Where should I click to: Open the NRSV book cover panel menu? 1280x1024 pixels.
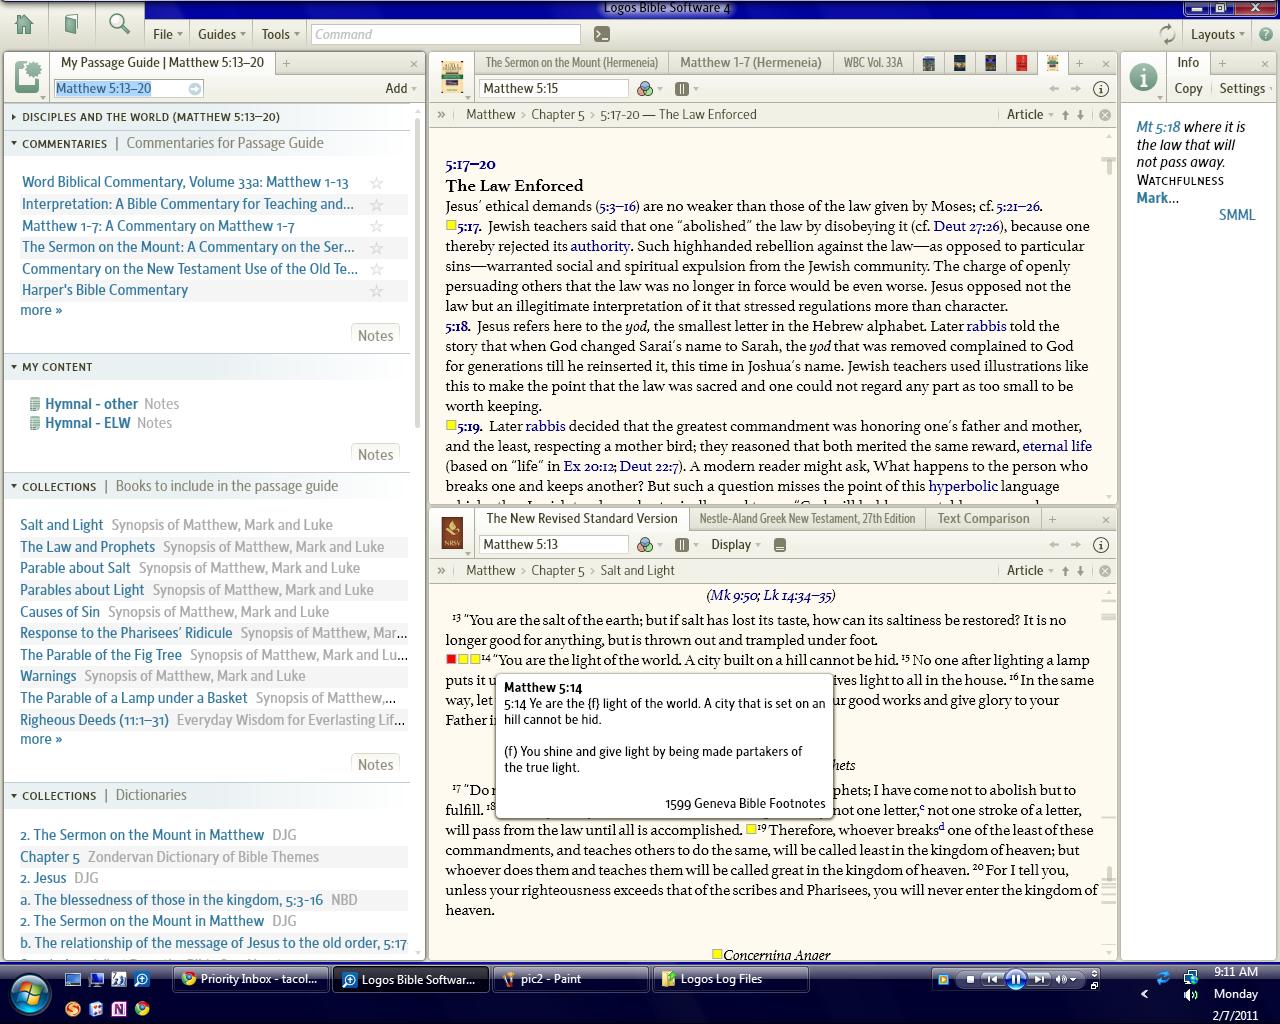click(x=452, y=533)
